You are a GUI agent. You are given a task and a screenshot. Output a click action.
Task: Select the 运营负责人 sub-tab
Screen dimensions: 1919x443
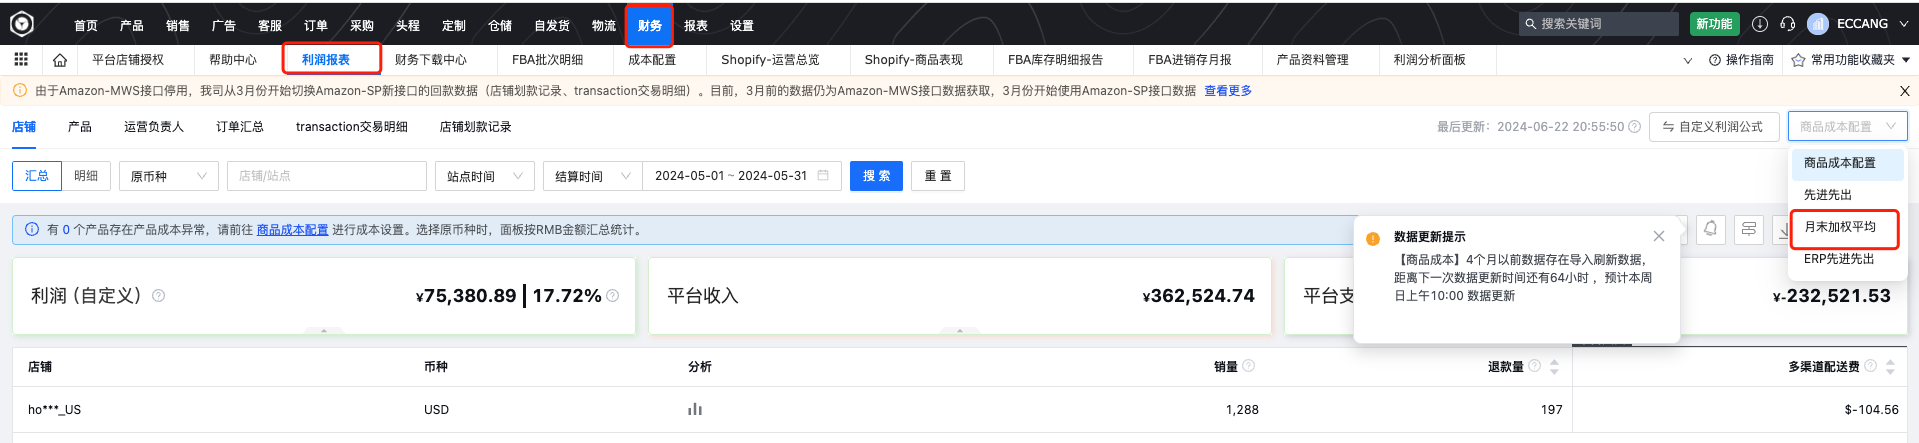tap(154, 127)
